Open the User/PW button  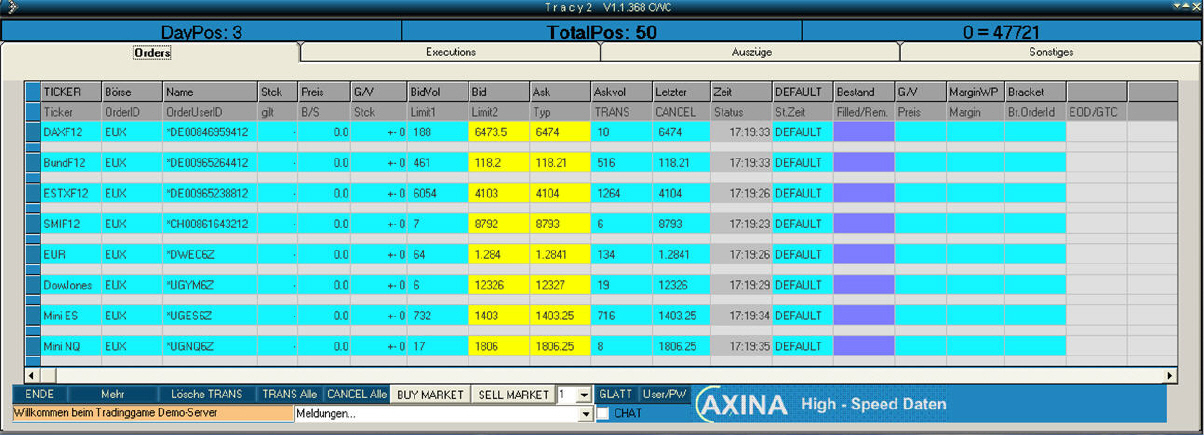(x=664, y=394)
